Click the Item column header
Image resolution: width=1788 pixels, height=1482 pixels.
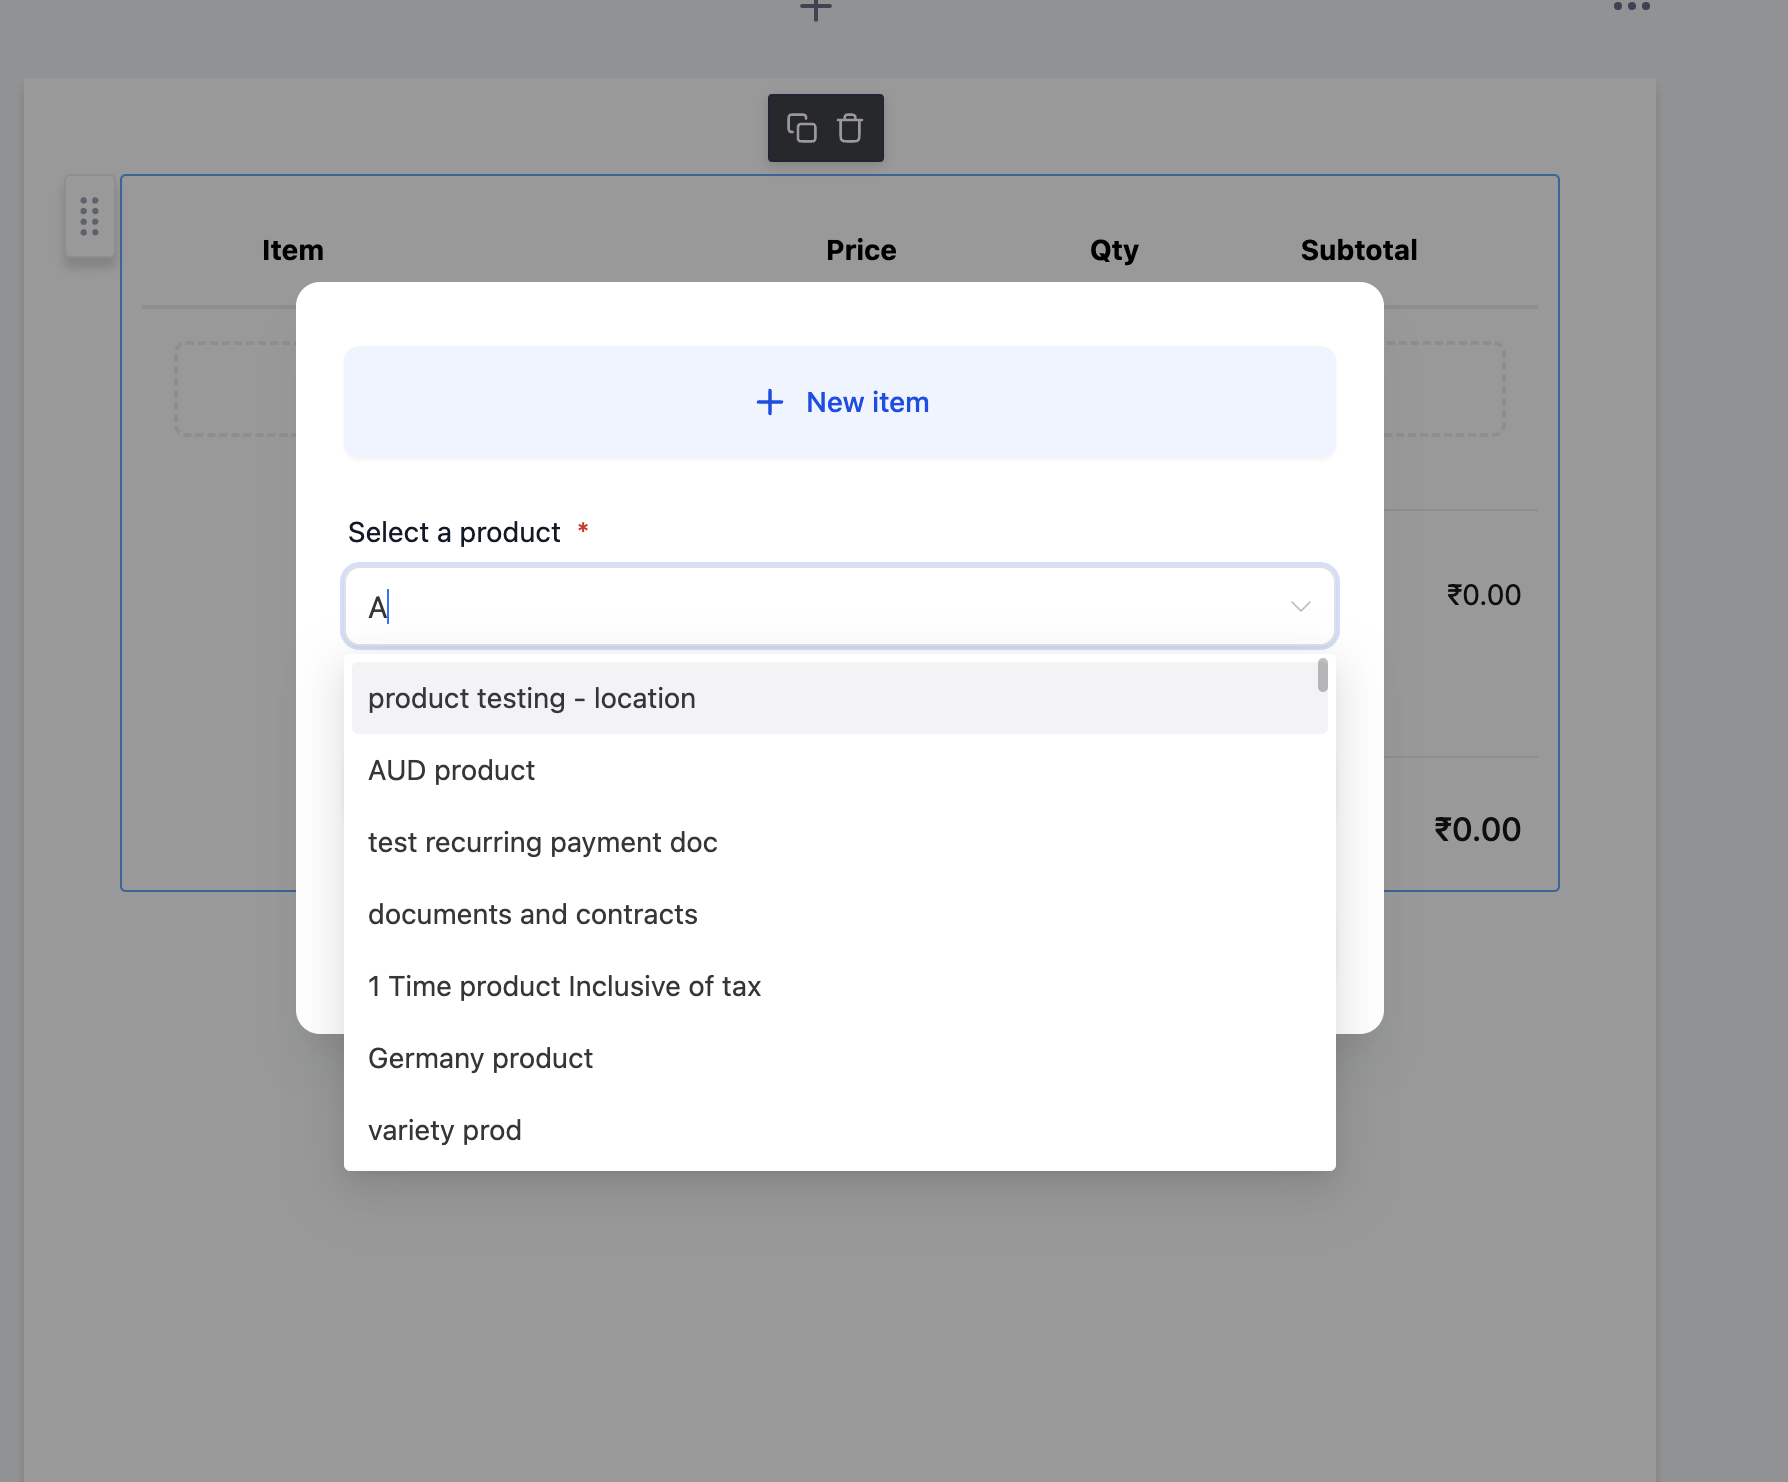click(x=293, y=250)
